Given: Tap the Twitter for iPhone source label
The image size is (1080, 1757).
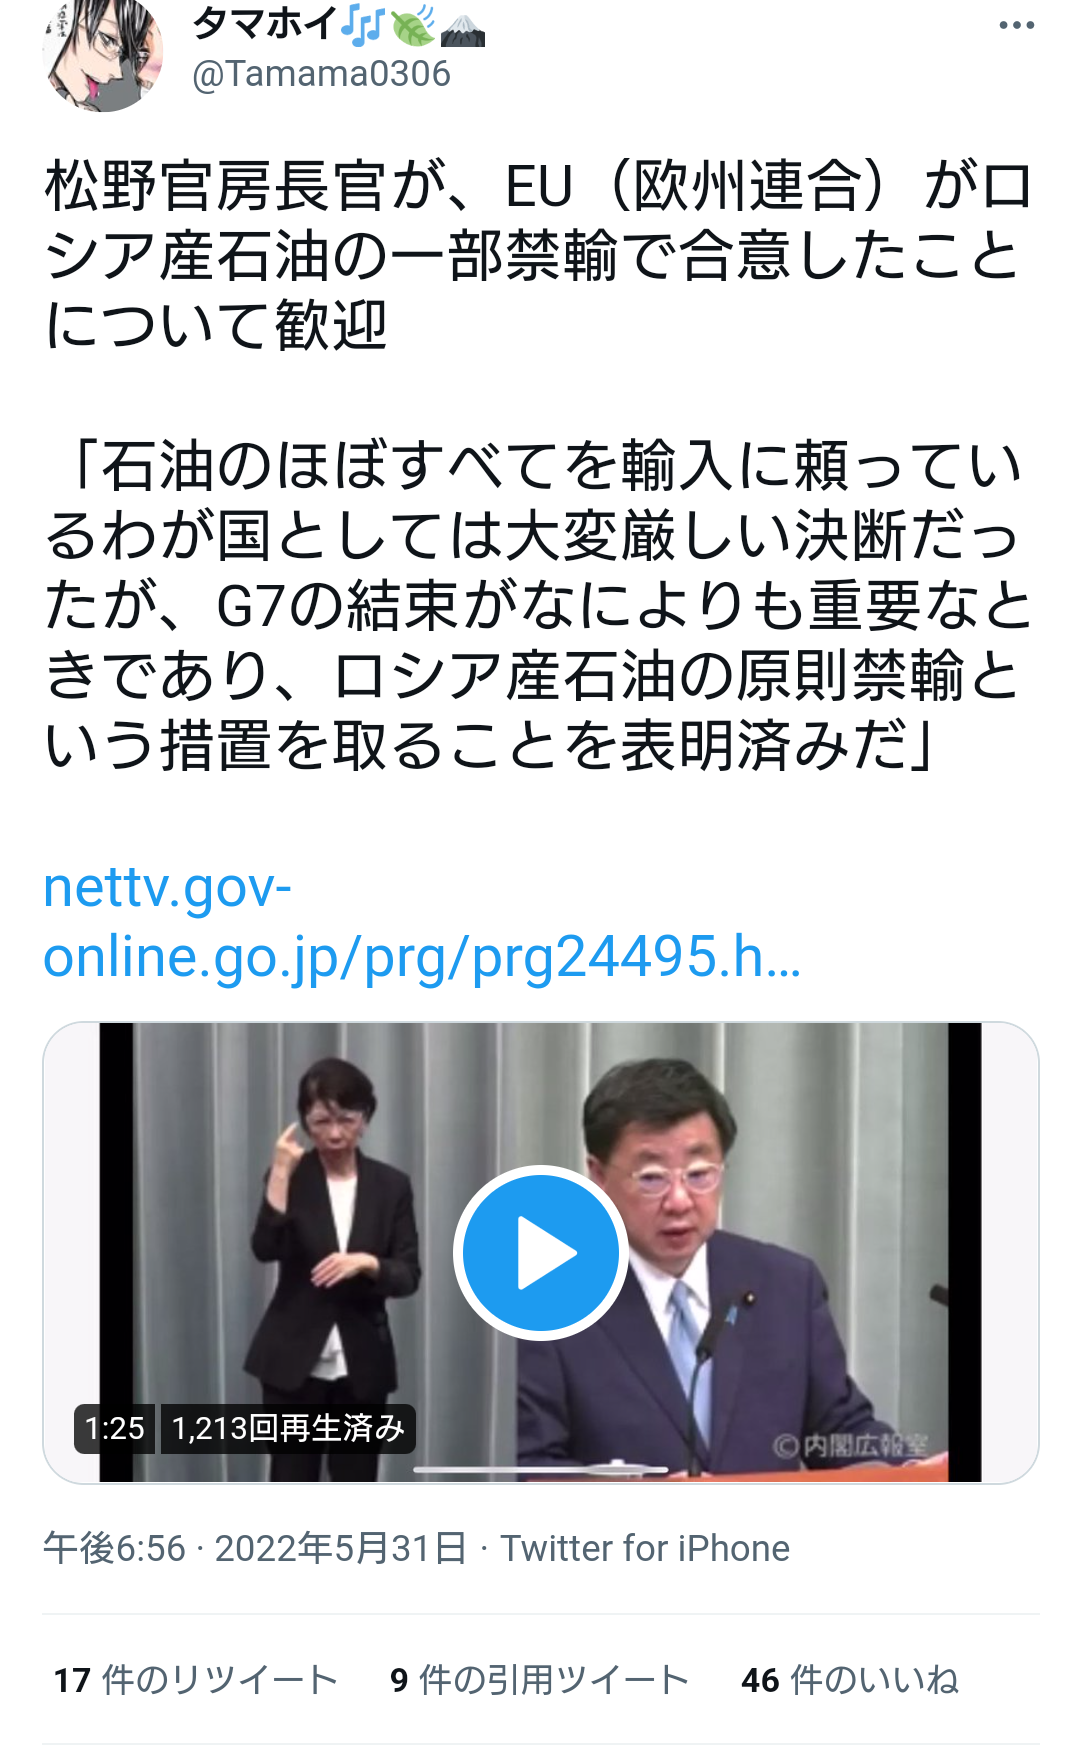Looking at the screenshot, I should [x=645, y=1548].
